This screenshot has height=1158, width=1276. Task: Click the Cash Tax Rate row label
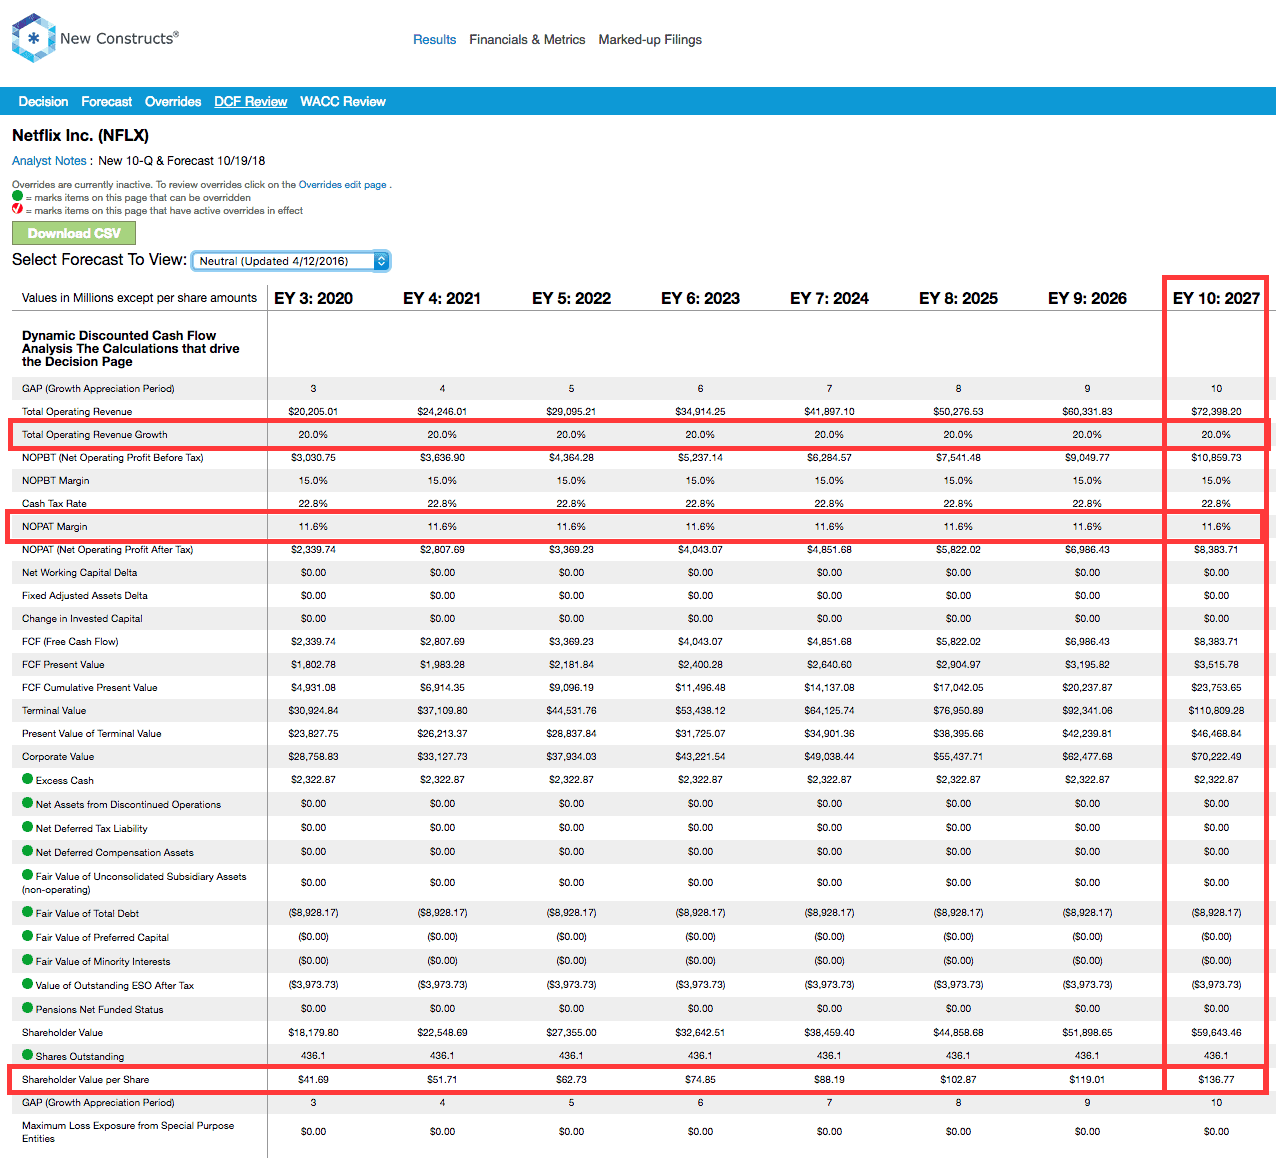pyautogui.click(x=54, y=504)
